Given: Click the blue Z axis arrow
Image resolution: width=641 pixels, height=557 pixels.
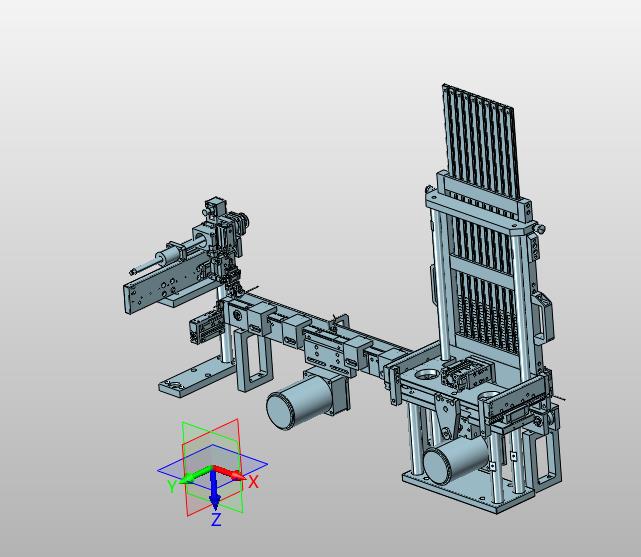Looking at the screenshot, I should [214, 490].
